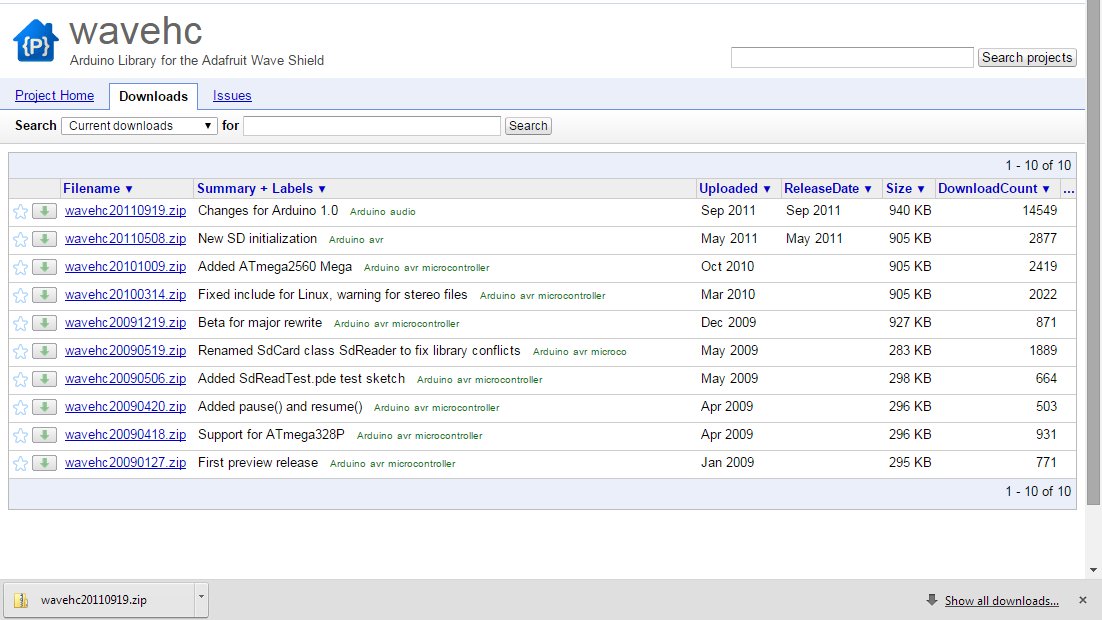This screenshot has height=620, width=1102.
Task: Open the download shelf item options arrow
Action: pos(201,598)
